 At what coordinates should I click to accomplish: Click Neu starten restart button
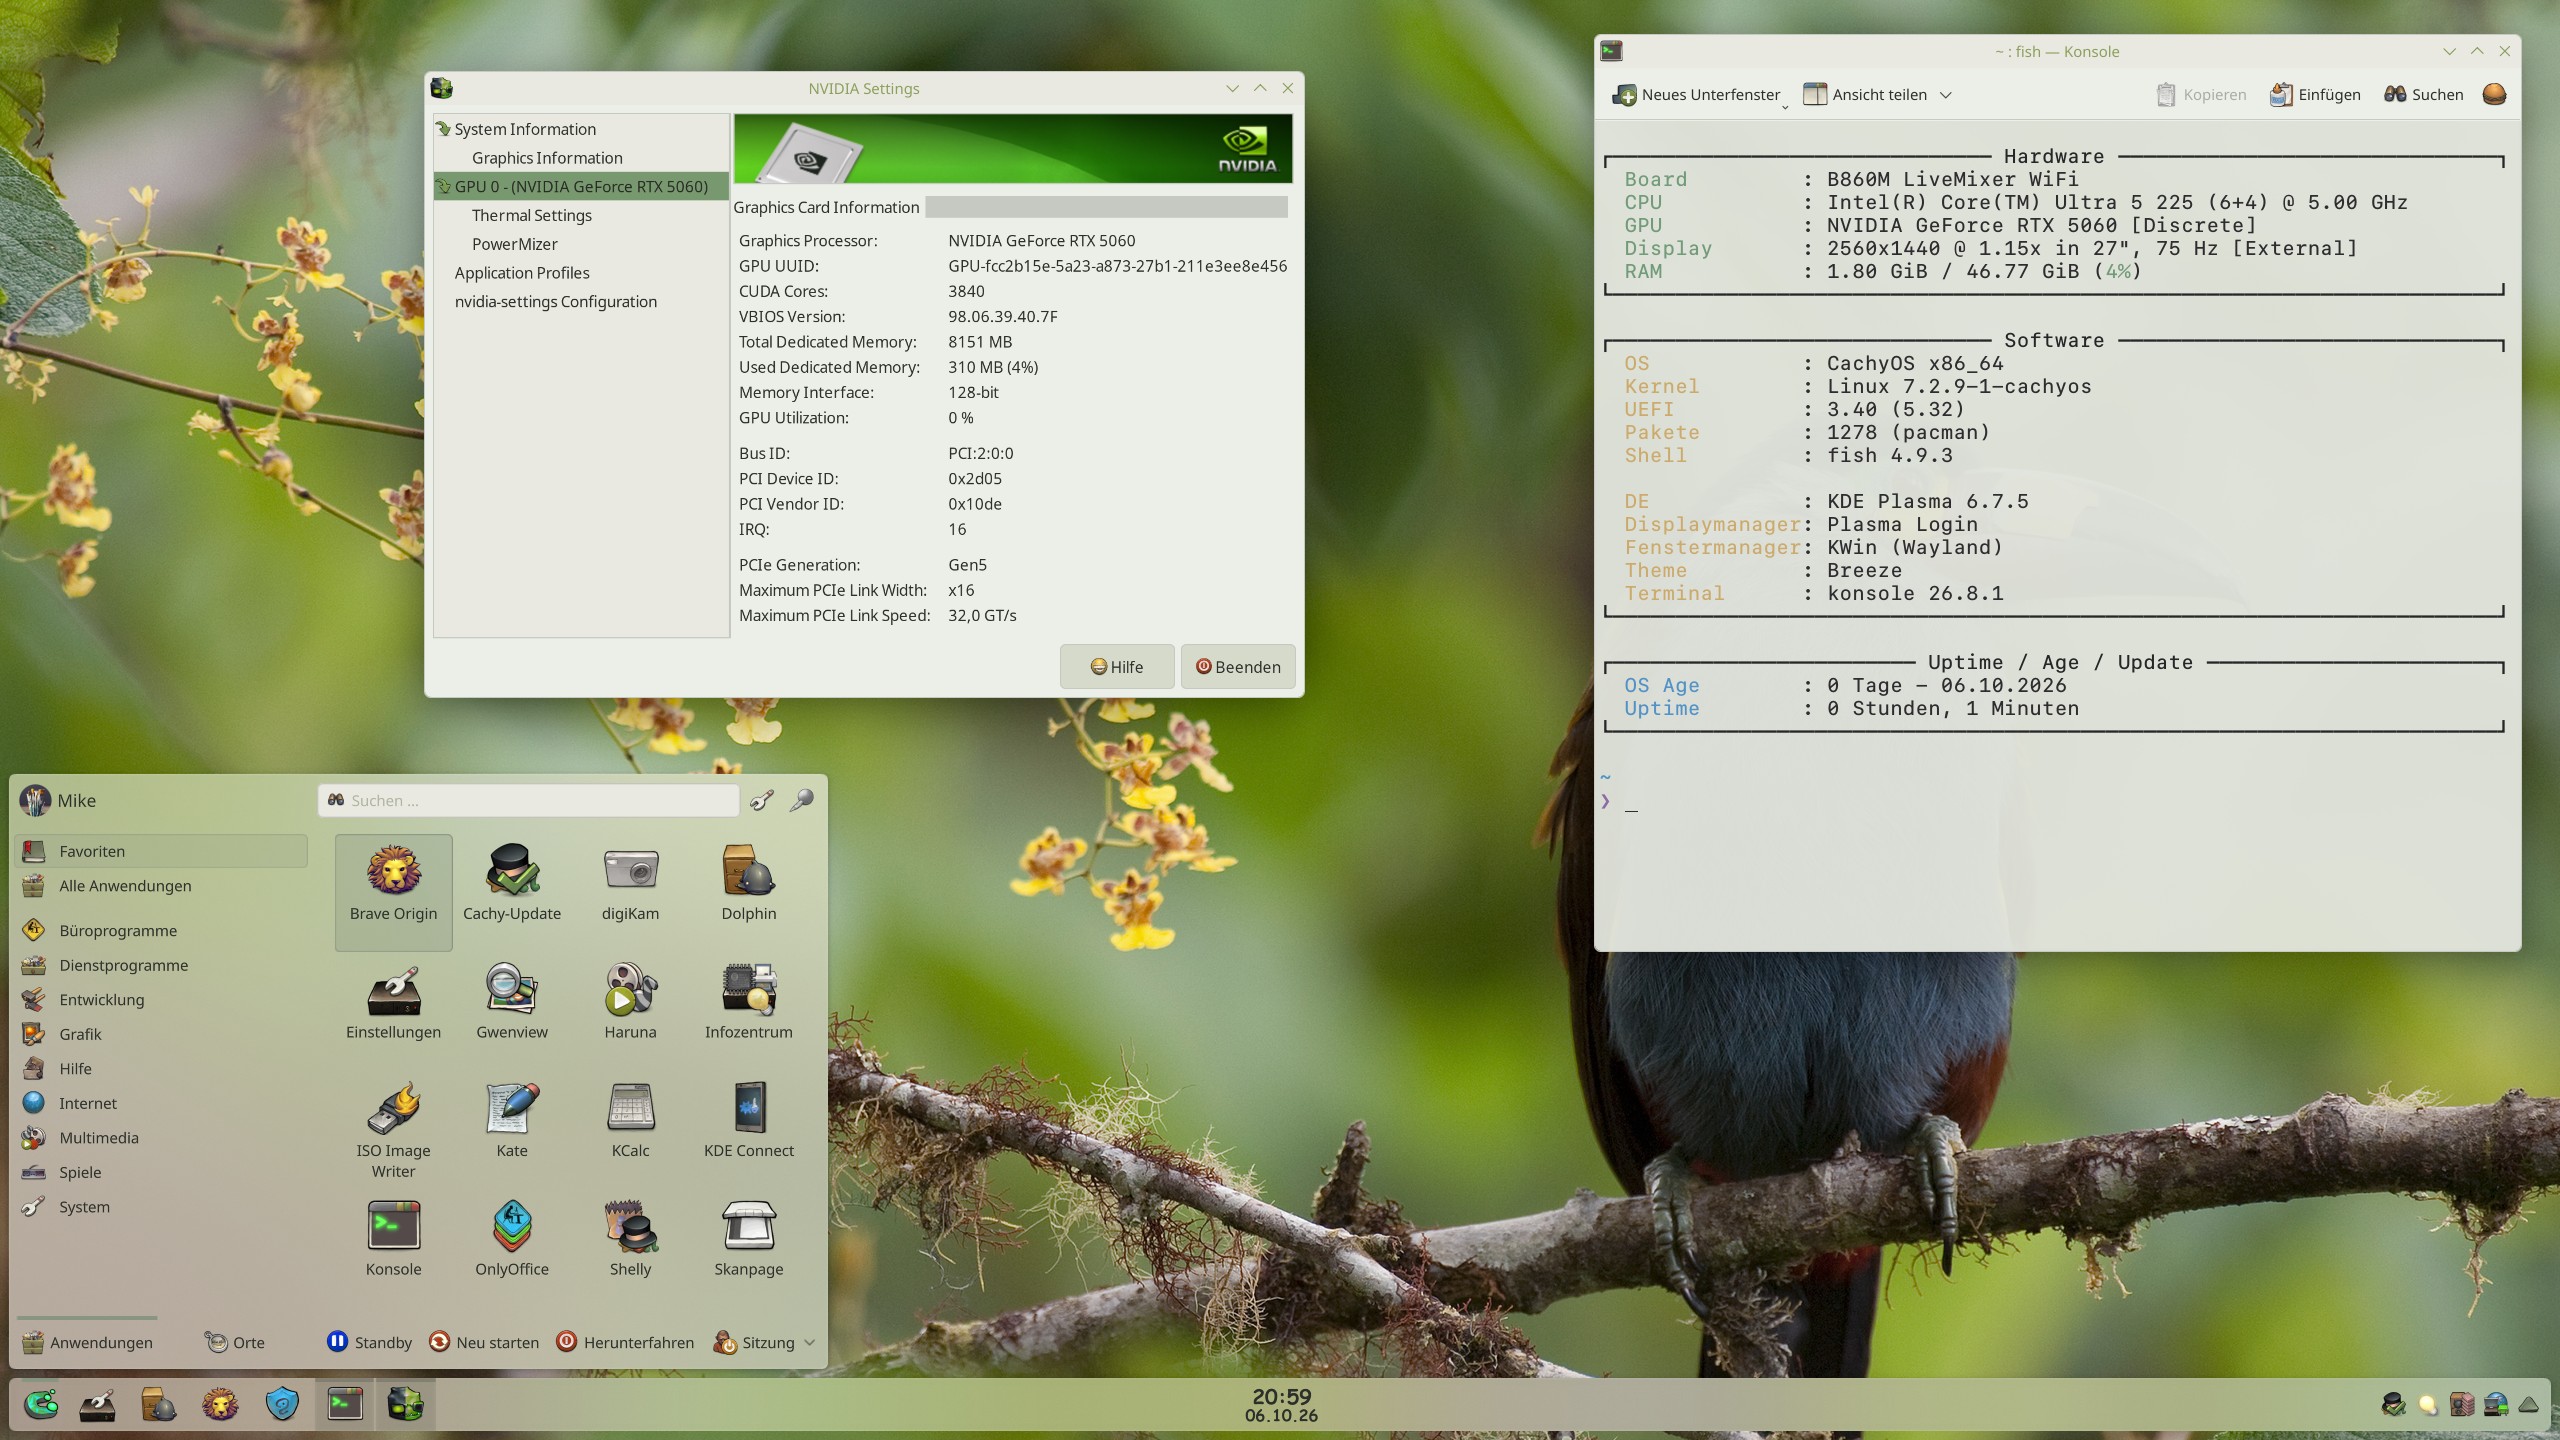pyautogui.click(x=484, y=1342)
